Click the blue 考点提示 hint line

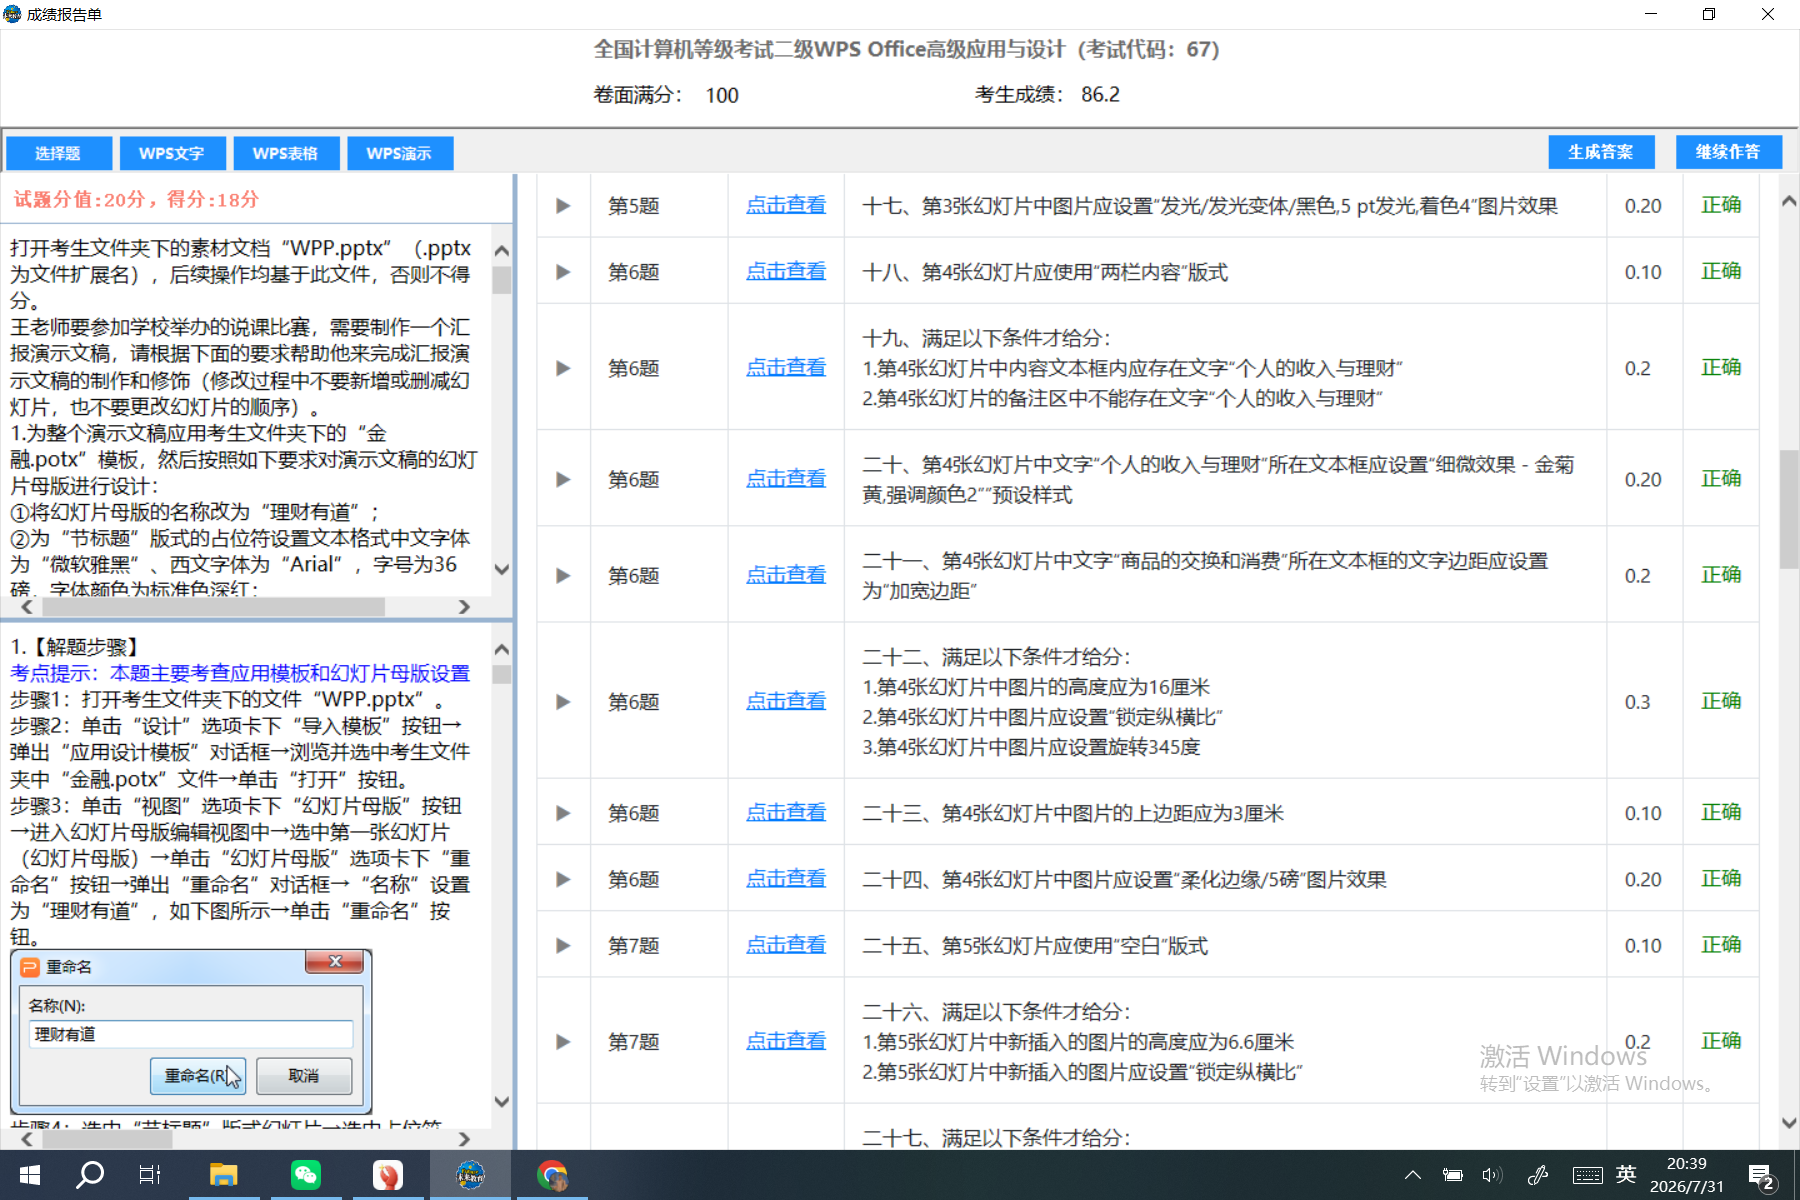point(240,673)
